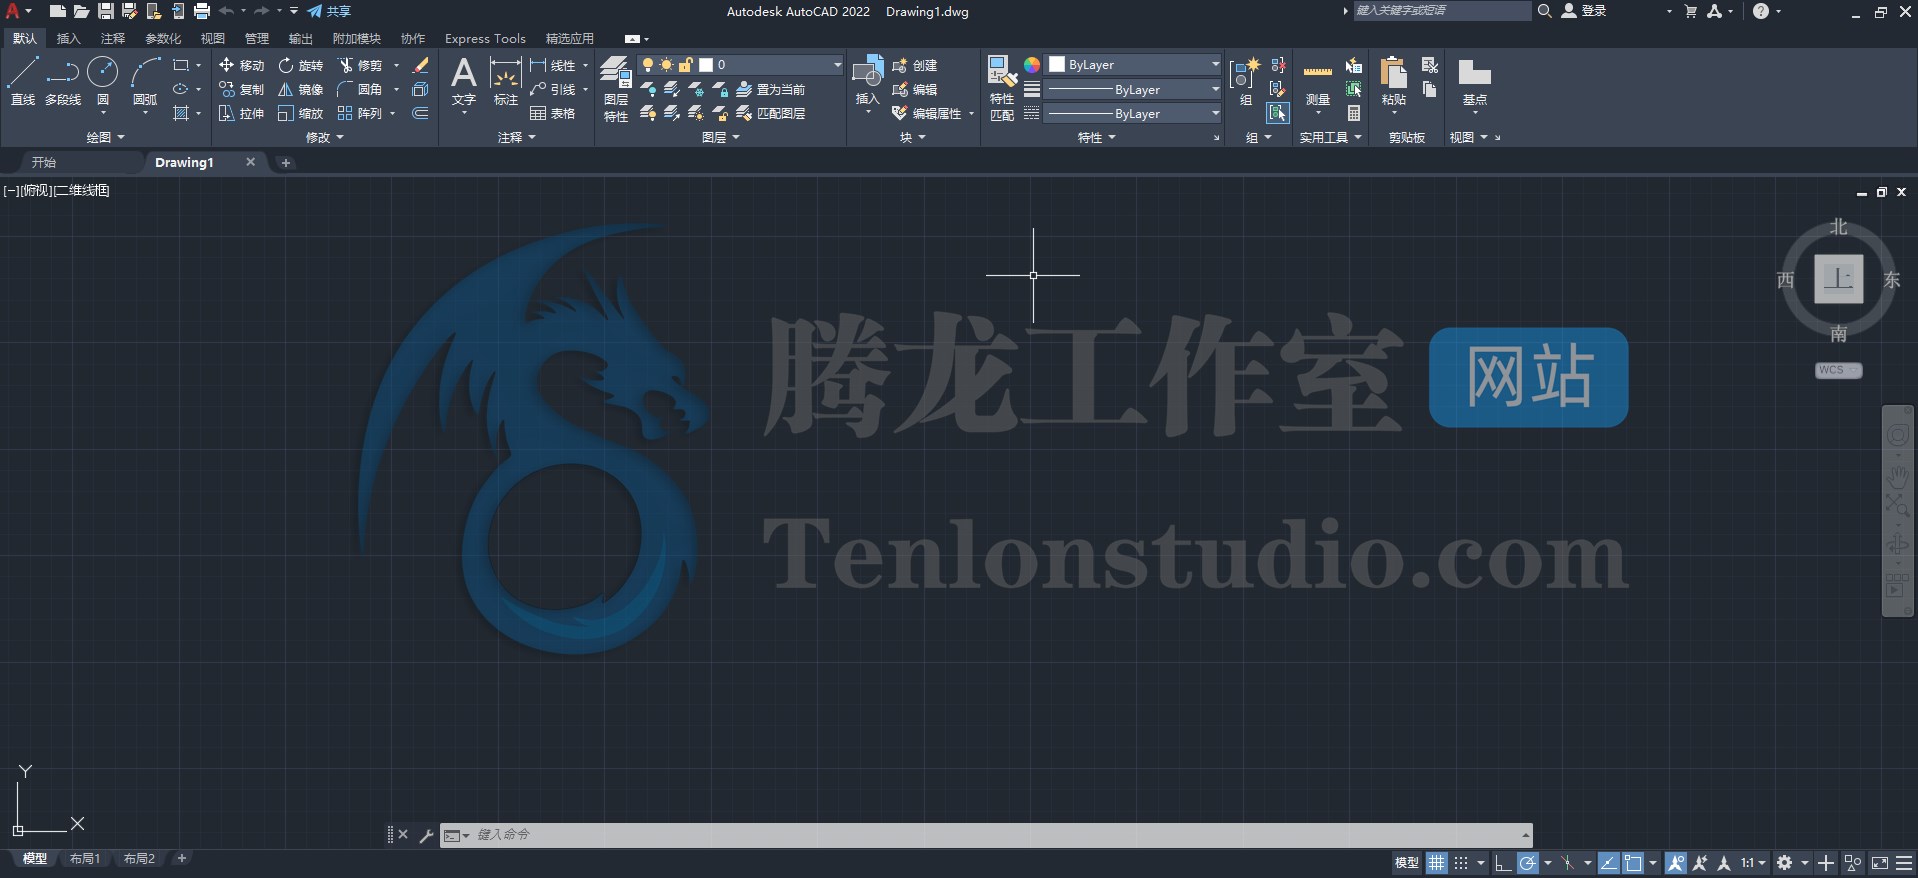The width and height of the screenshot is (1918, 878).
Task: Switch to the 布局1 layout tab
Action: point(85,859)
